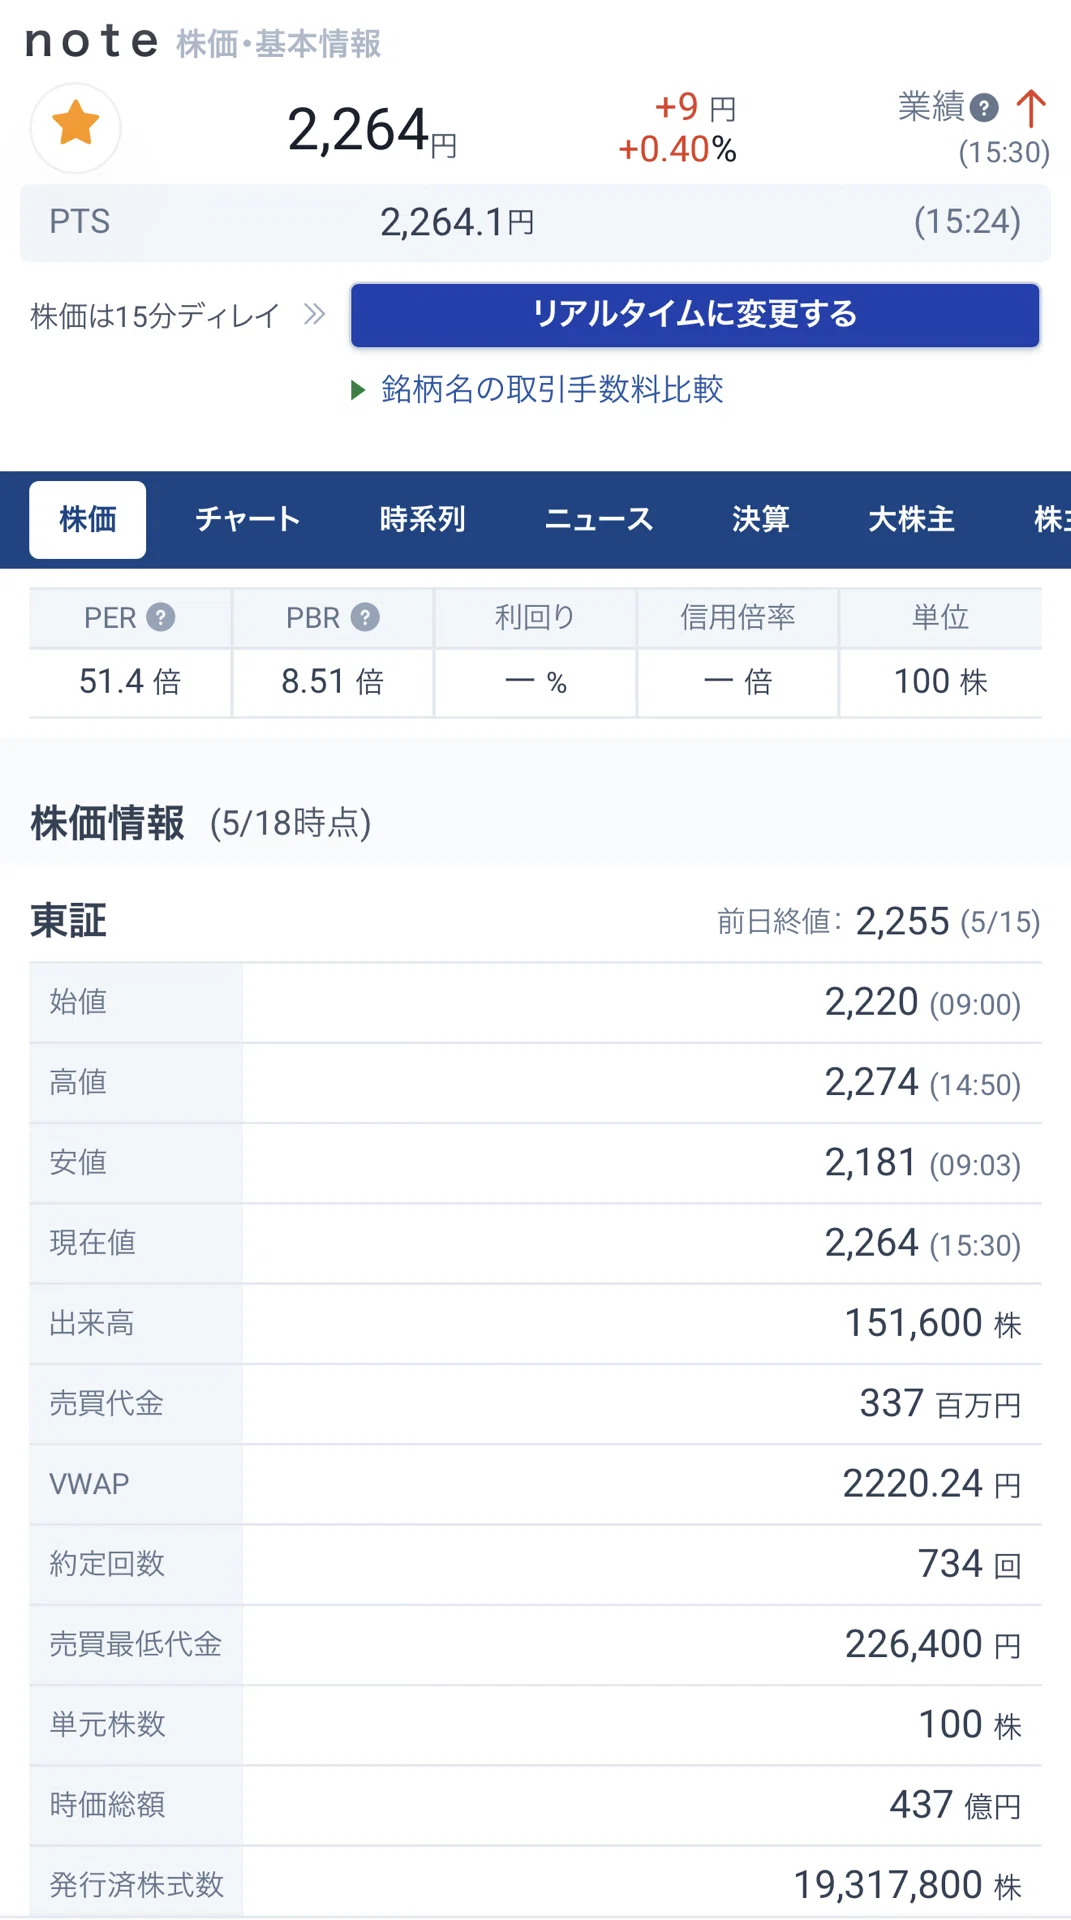This screenshot has height=1920, width=1071.
Task: Open the ニュース tab
Action: [599, 520]
